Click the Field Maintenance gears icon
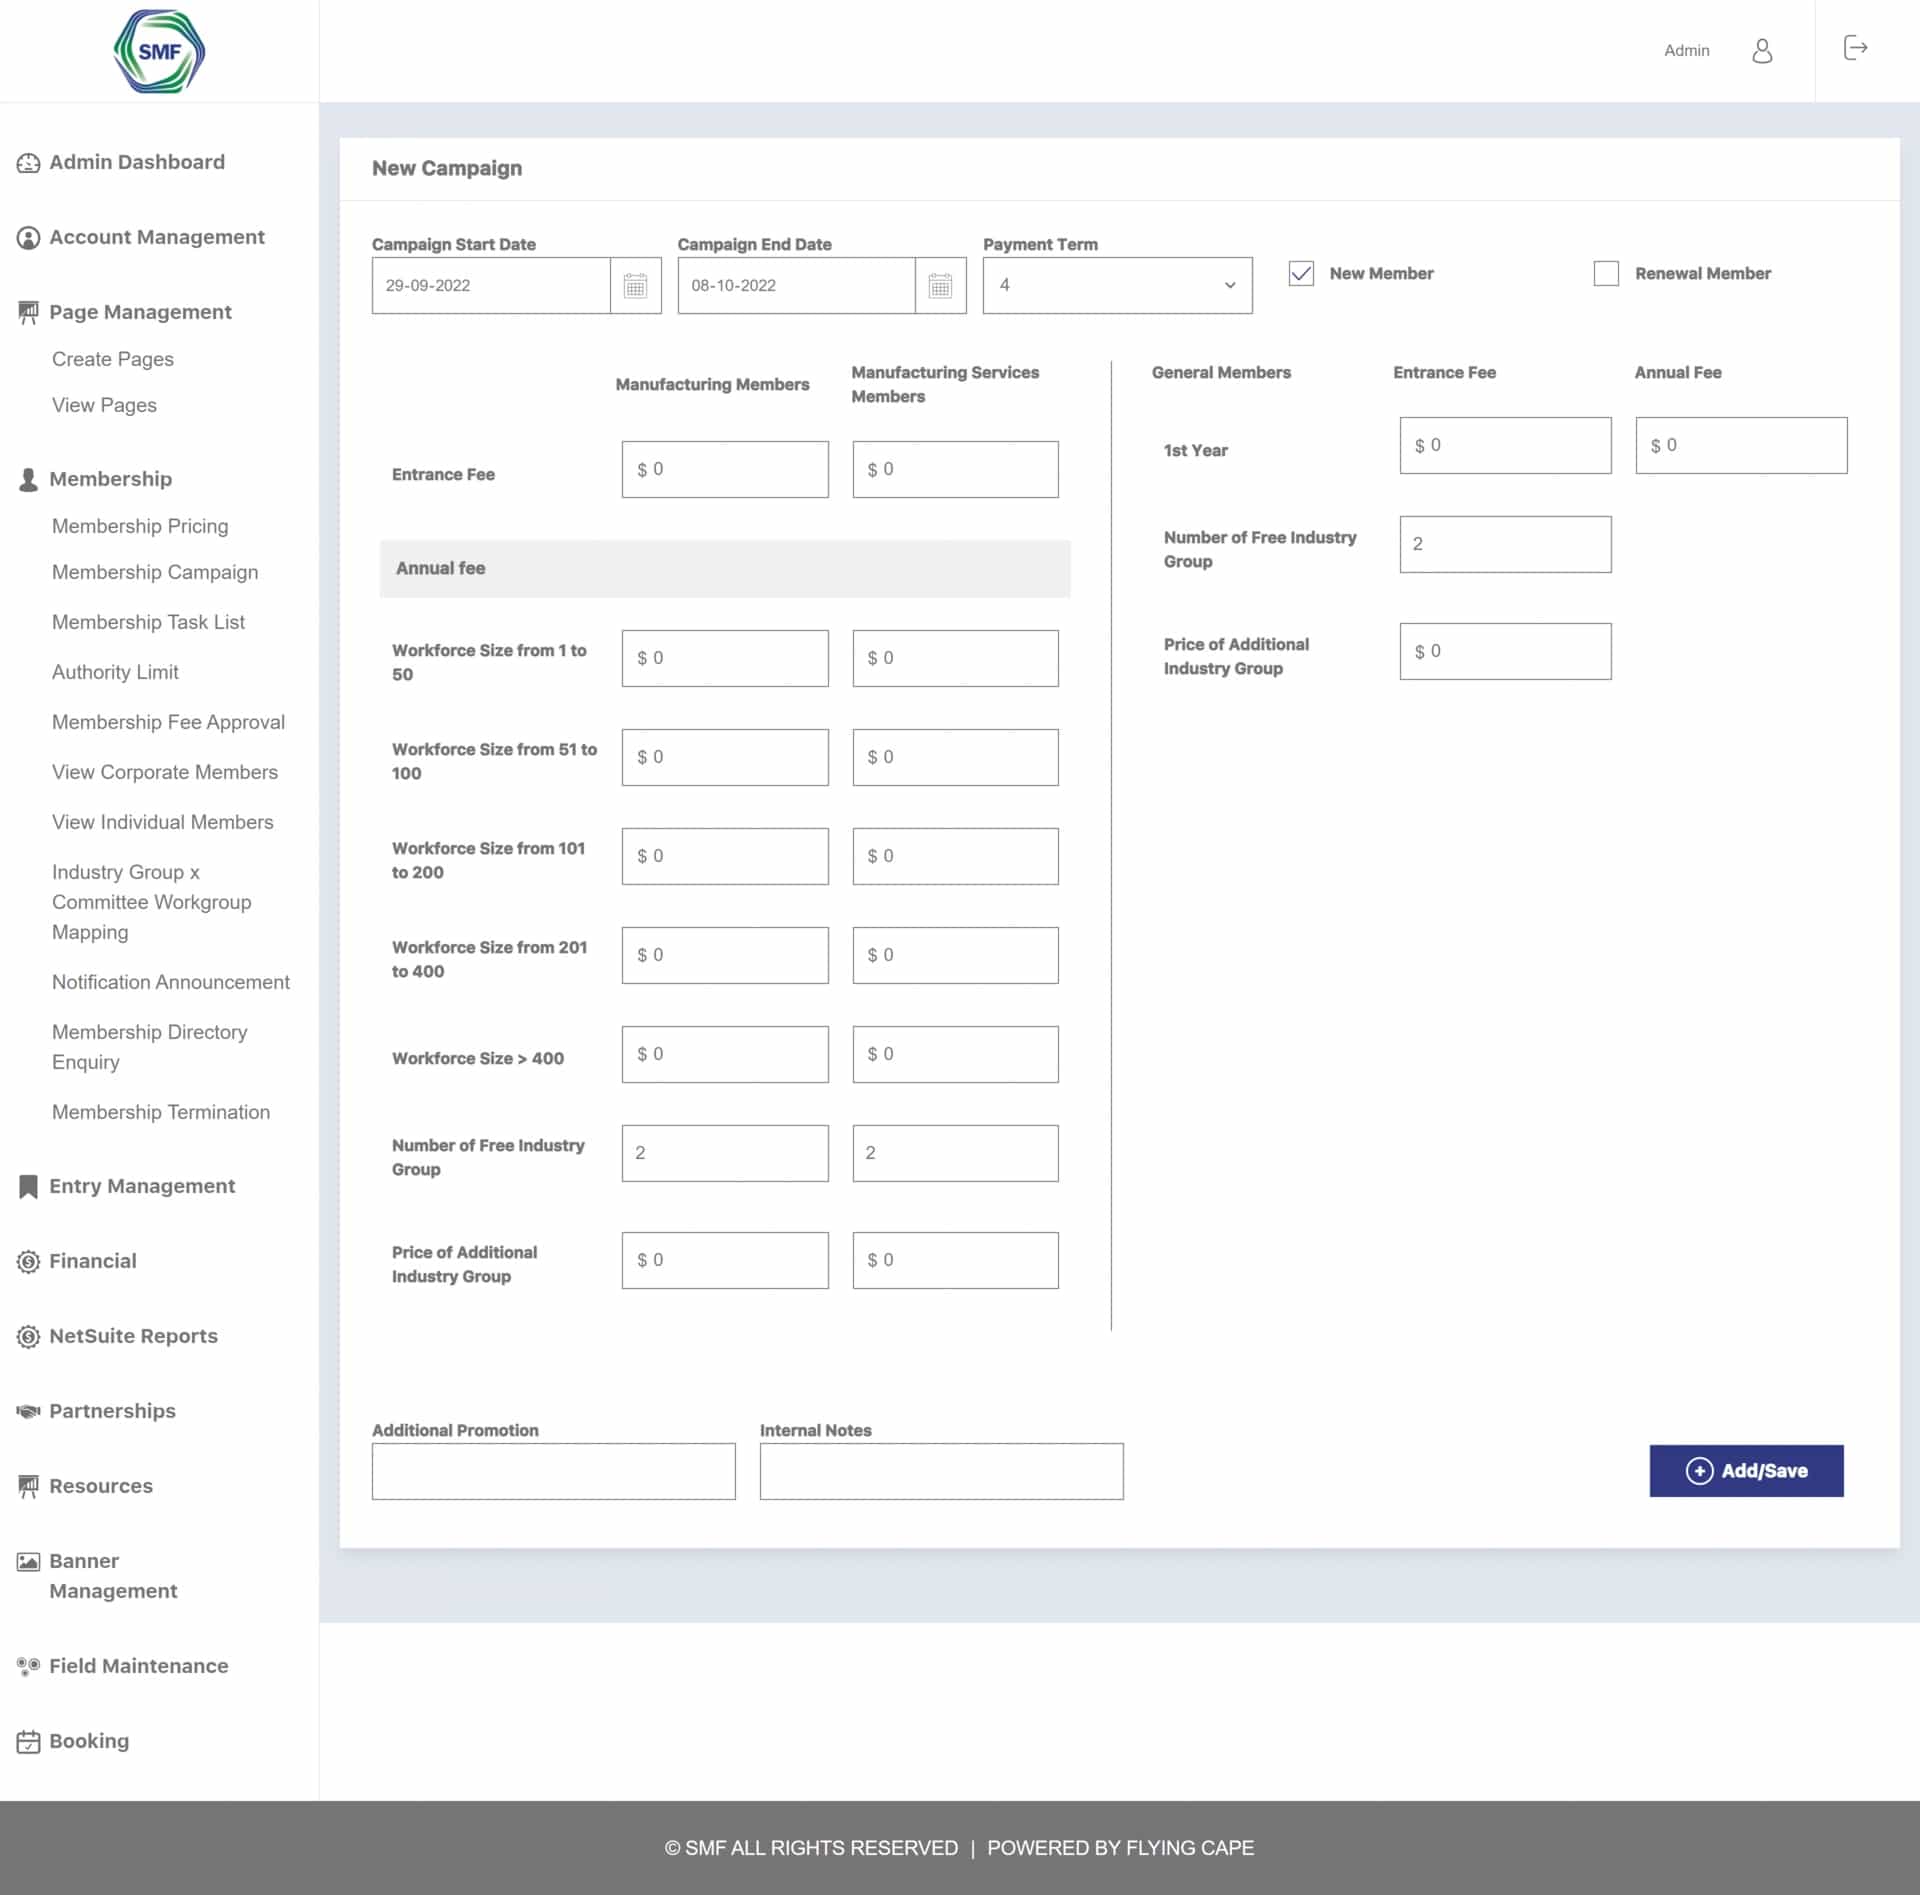Viewport: 1920px width, 1895px height. 28,1666
